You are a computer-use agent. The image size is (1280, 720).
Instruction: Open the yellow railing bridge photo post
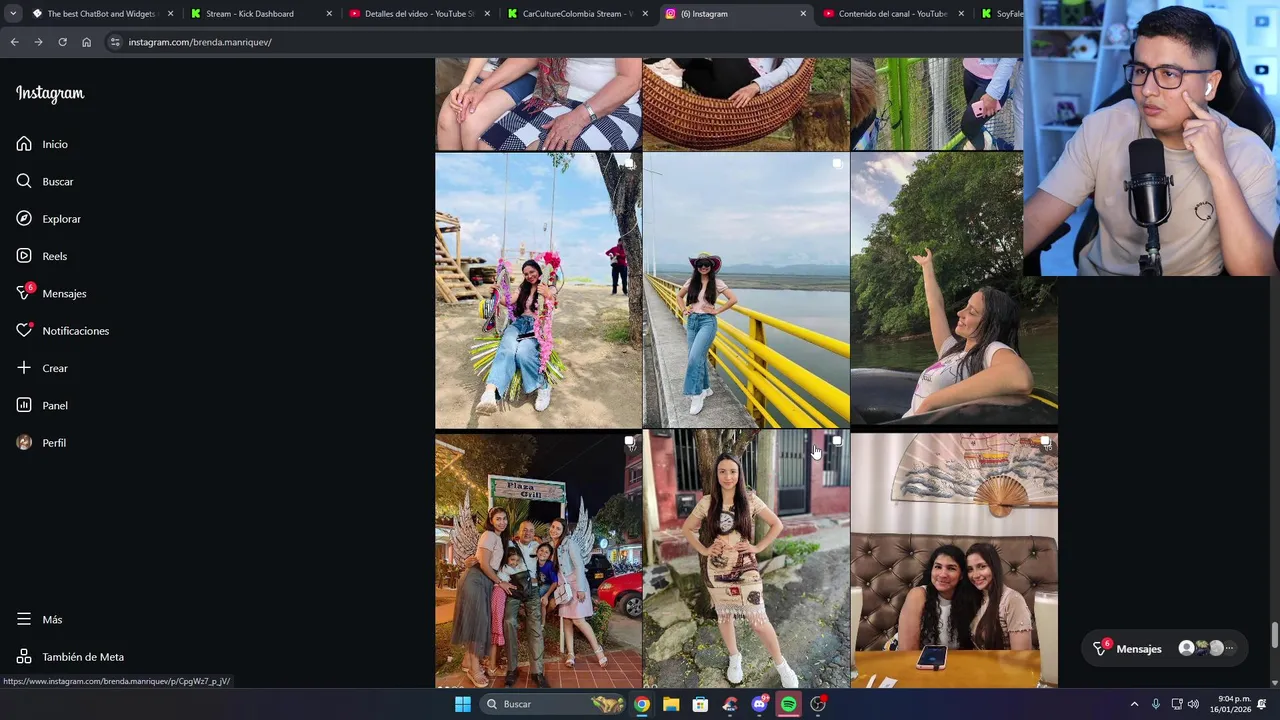tap(746, 291)
